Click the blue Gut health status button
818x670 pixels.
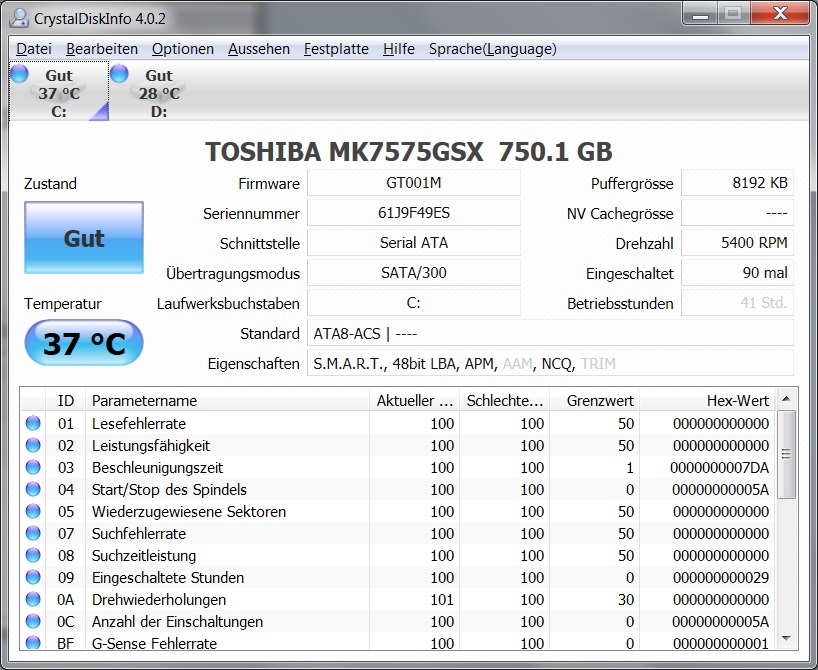84,237
